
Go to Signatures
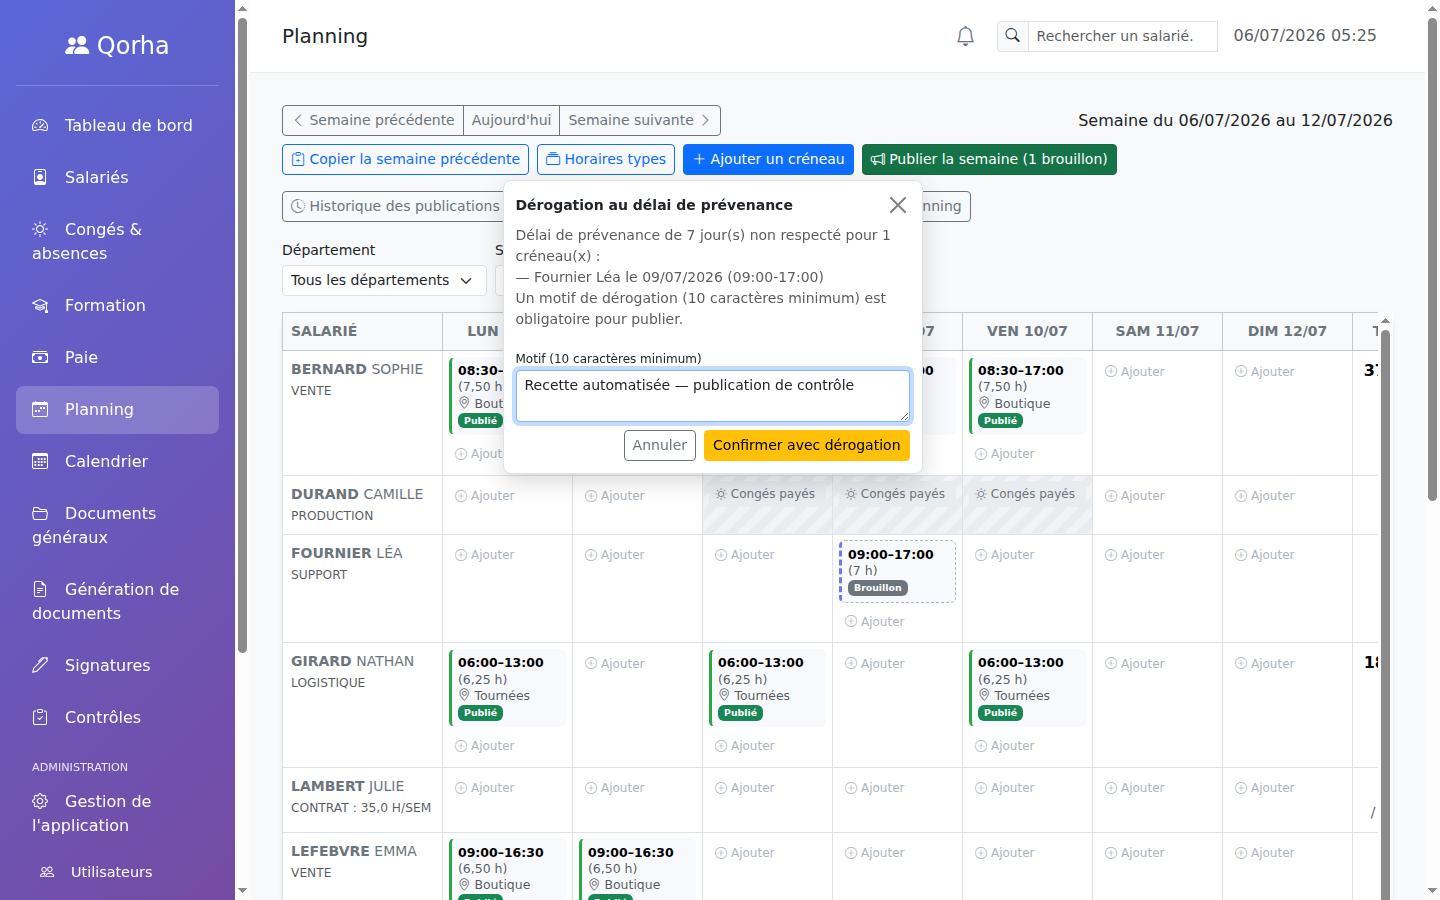click(117, 666)
